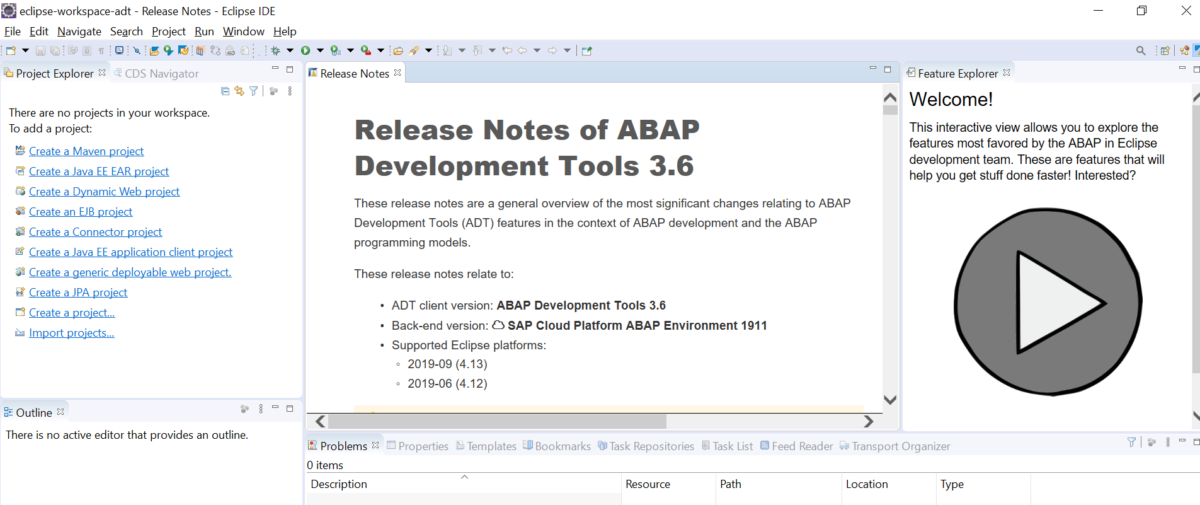Click the Create a Maven project link
This screenshot has width=1200, height=505.
pyautogui.click(x=86, y=151)
